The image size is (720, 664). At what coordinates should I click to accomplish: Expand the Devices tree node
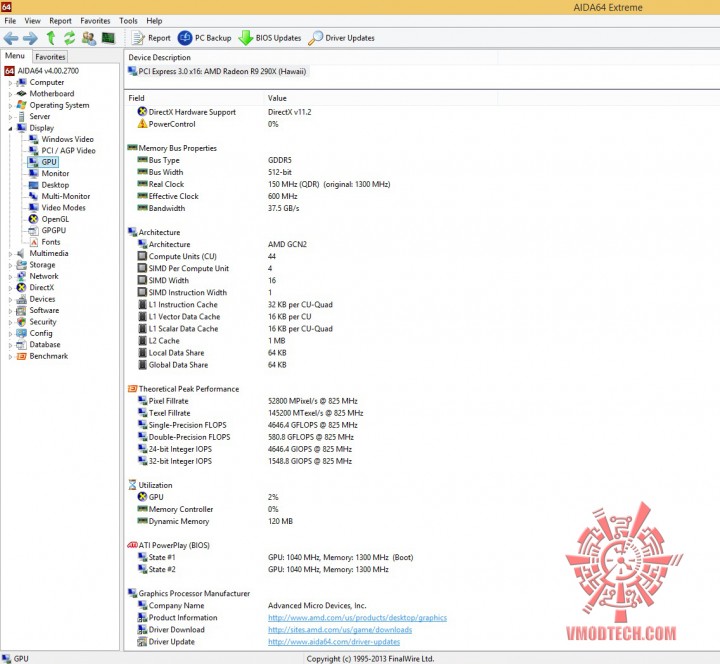coord(10,300)
